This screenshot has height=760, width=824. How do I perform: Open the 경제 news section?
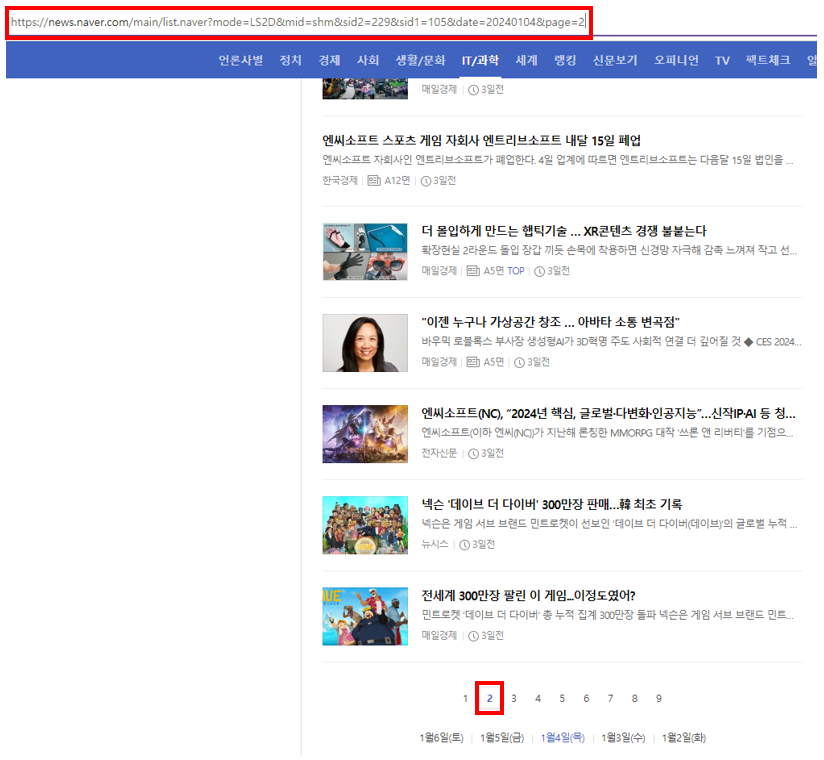329,60
